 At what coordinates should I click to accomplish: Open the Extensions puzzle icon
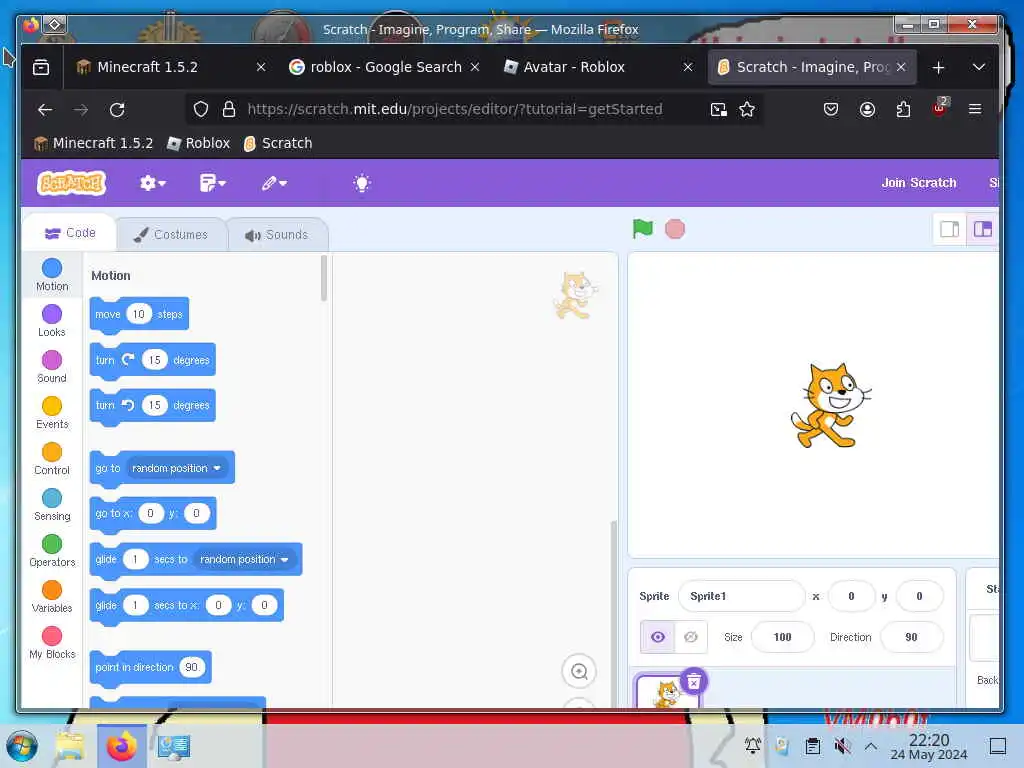pyautogui.click(x=903, y=109)
